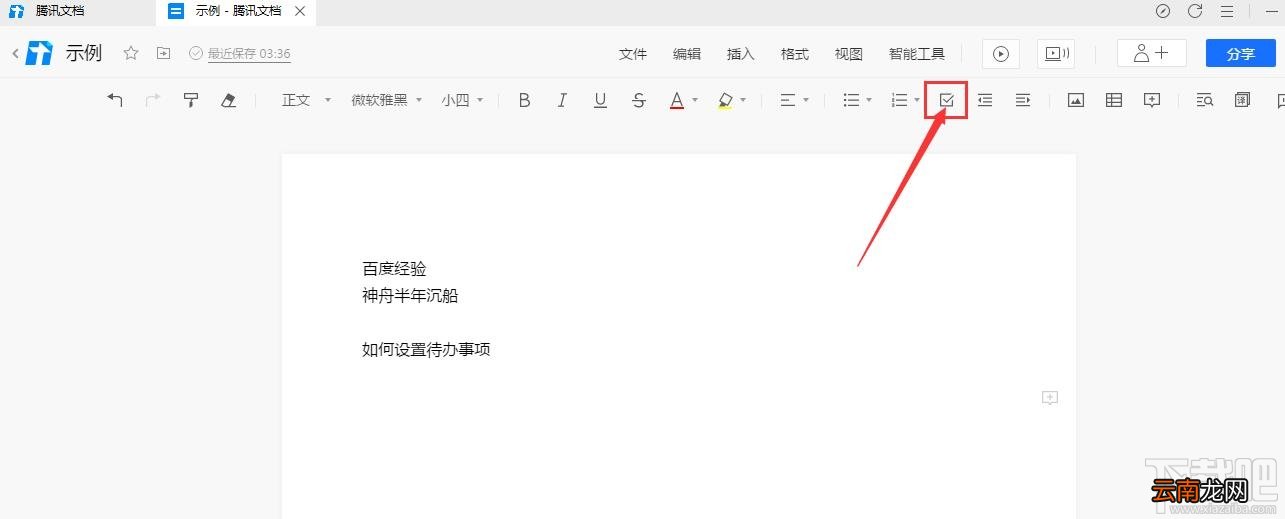The image size is (1285, 519).
Task: Open the 插入 menu
Action: pos(741,54)
